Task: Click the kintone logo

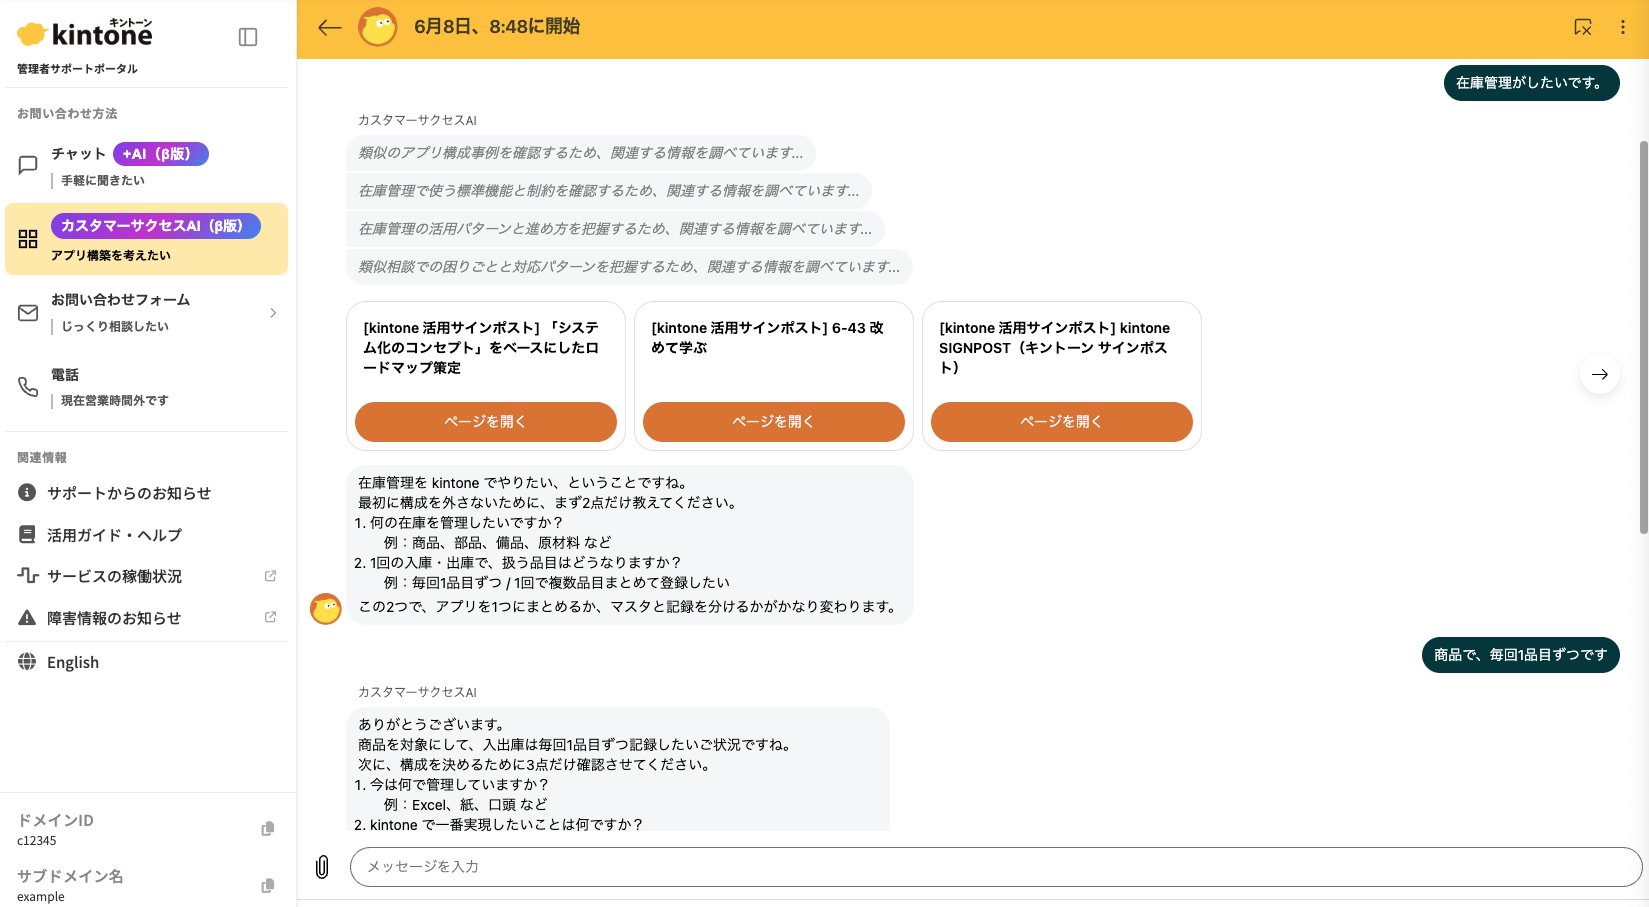Action: pyautogui.click(x=85, y=33)
